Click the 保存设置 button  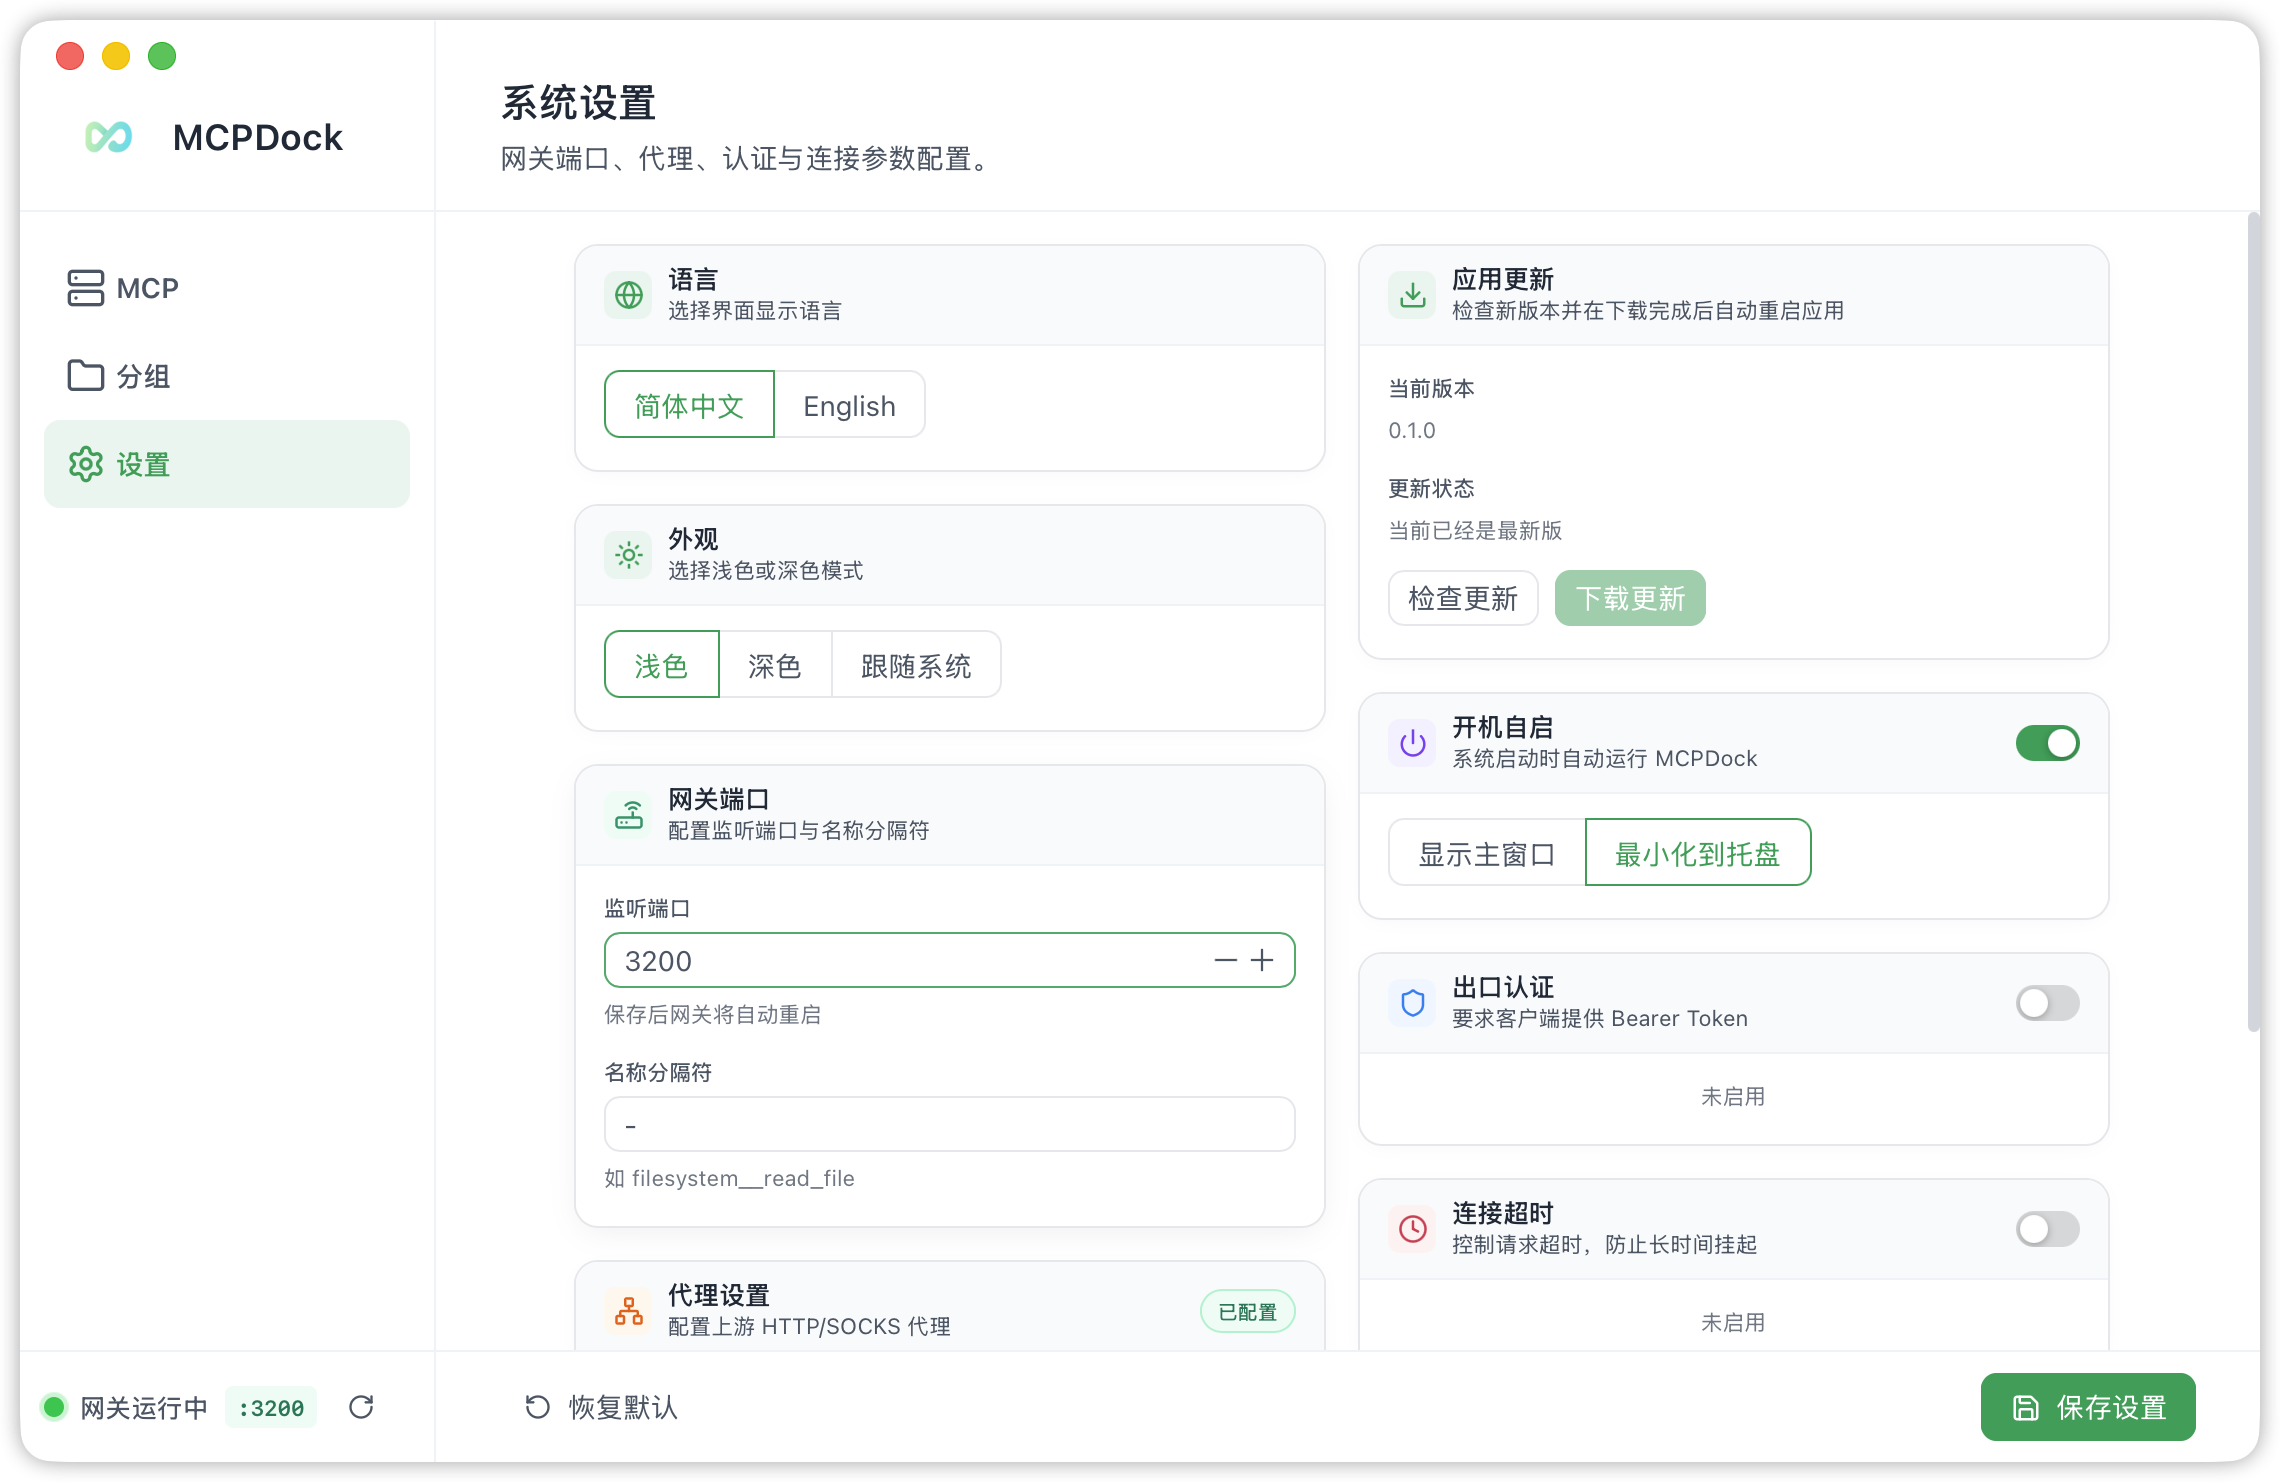[x=2088, y=1407]
